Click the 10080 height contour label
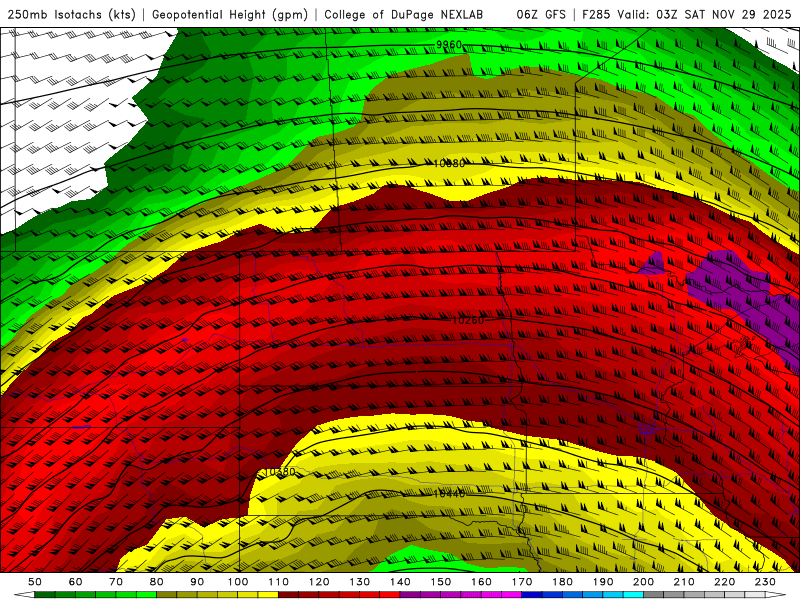Screen dimensions: 800x600 point(449,163)
